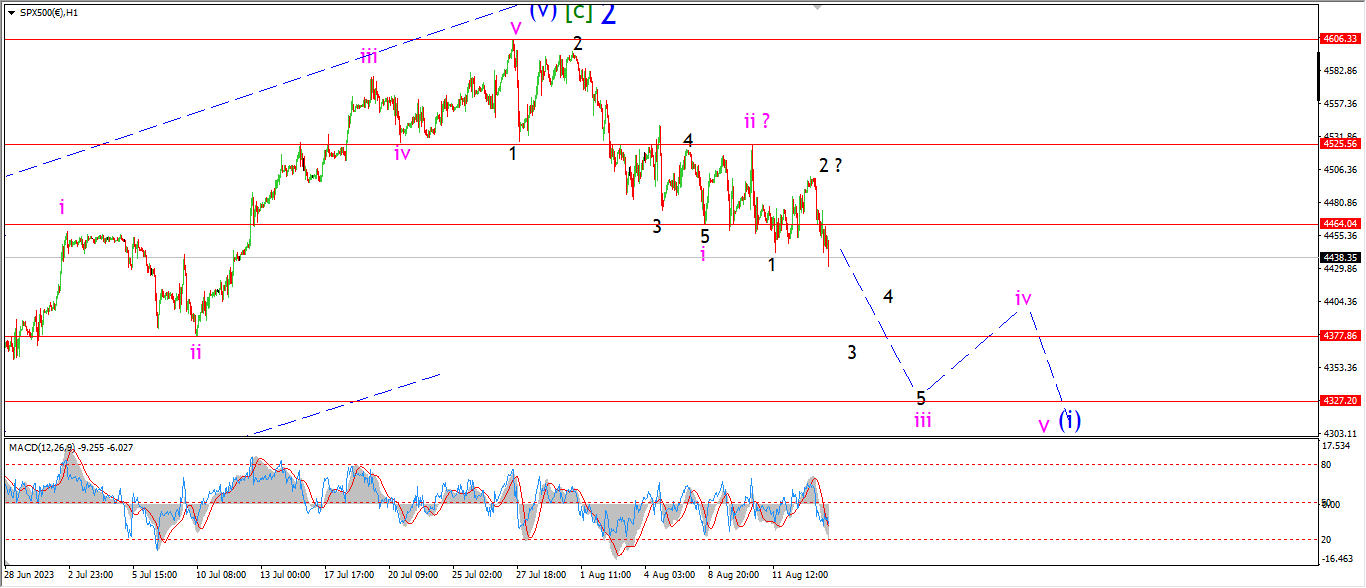Click the black current price tag 4438.35

pos(1340,257)
